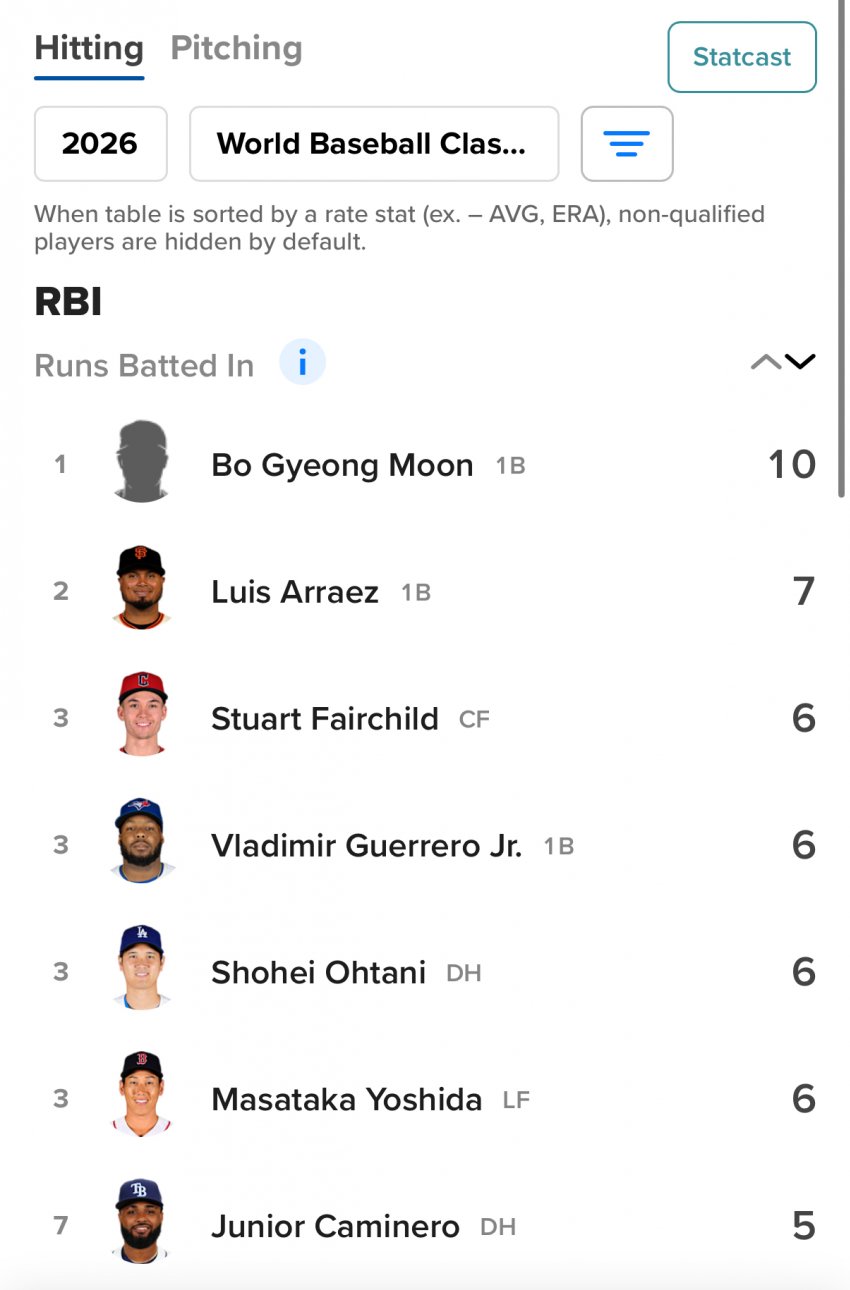Click Luis Arraez's headshot photo
The image size is (850, 1290).
pos(141,589)
